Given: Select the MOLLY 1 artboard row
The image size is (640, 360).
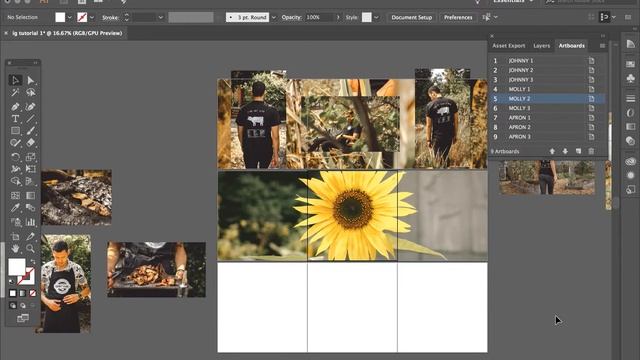Looking at the screenshot, I should pos(547,89).
